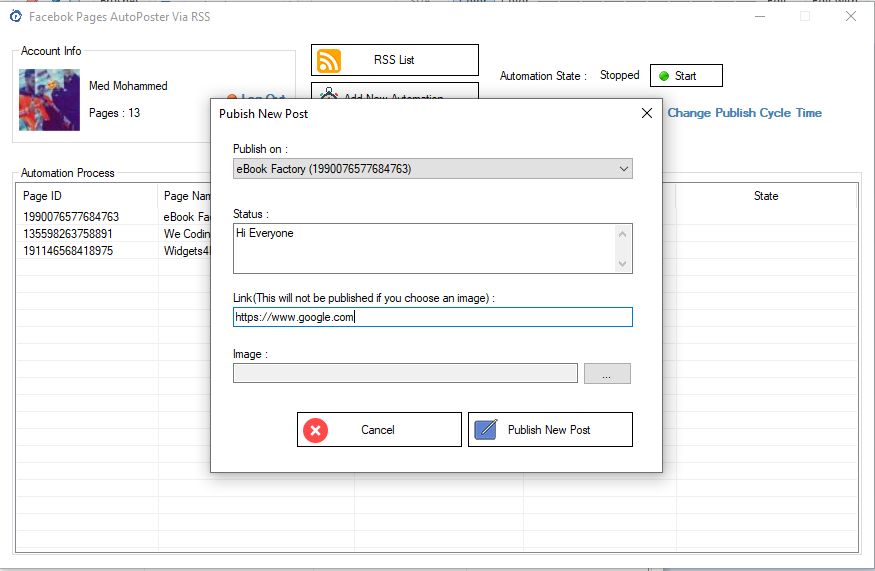Click into the Status text area
Viewport: 875px width, 571px height.
(x=424, y=248)
